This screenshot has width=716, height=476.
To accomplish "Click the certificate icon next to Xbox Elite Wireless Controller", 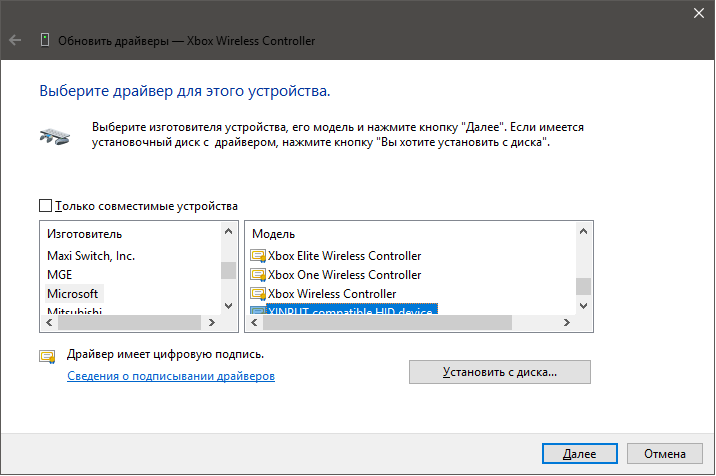I will click(258, 256).
